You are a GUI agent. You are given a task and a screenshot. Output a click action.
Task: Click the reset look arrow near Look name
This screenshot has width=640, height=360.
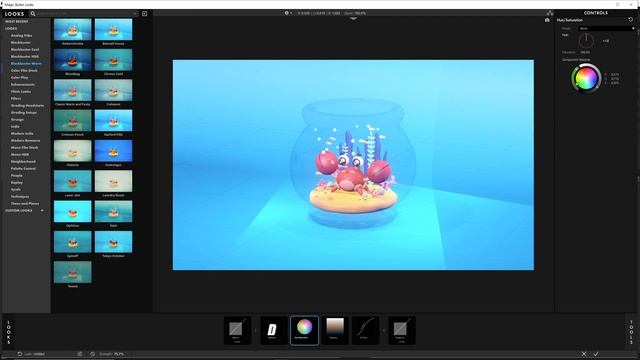[19, 354]
